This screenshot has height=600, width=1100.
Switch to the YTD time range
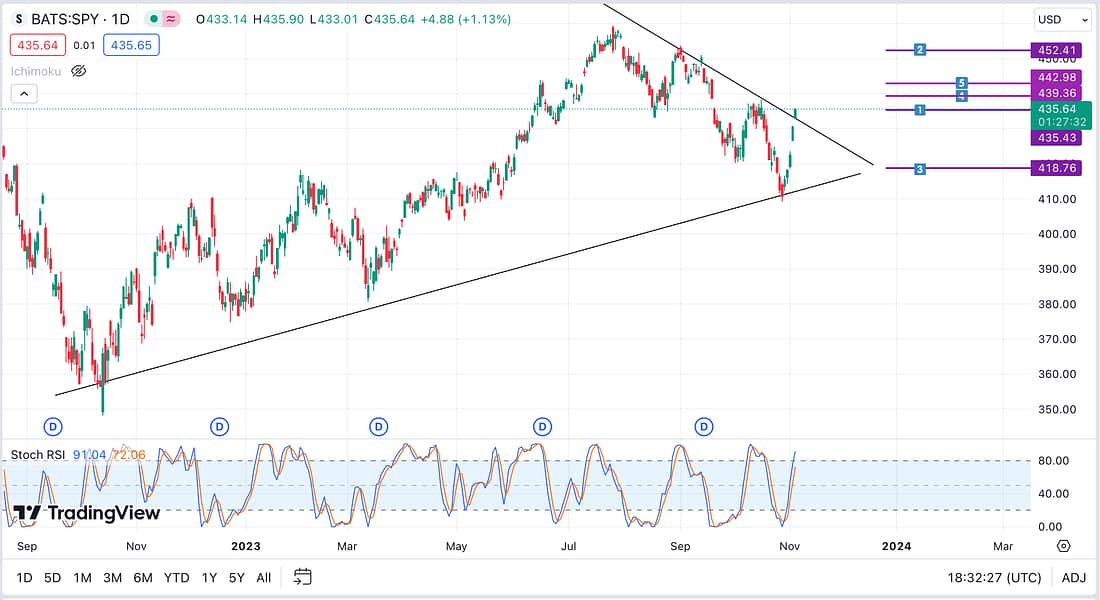click(177, 577)
